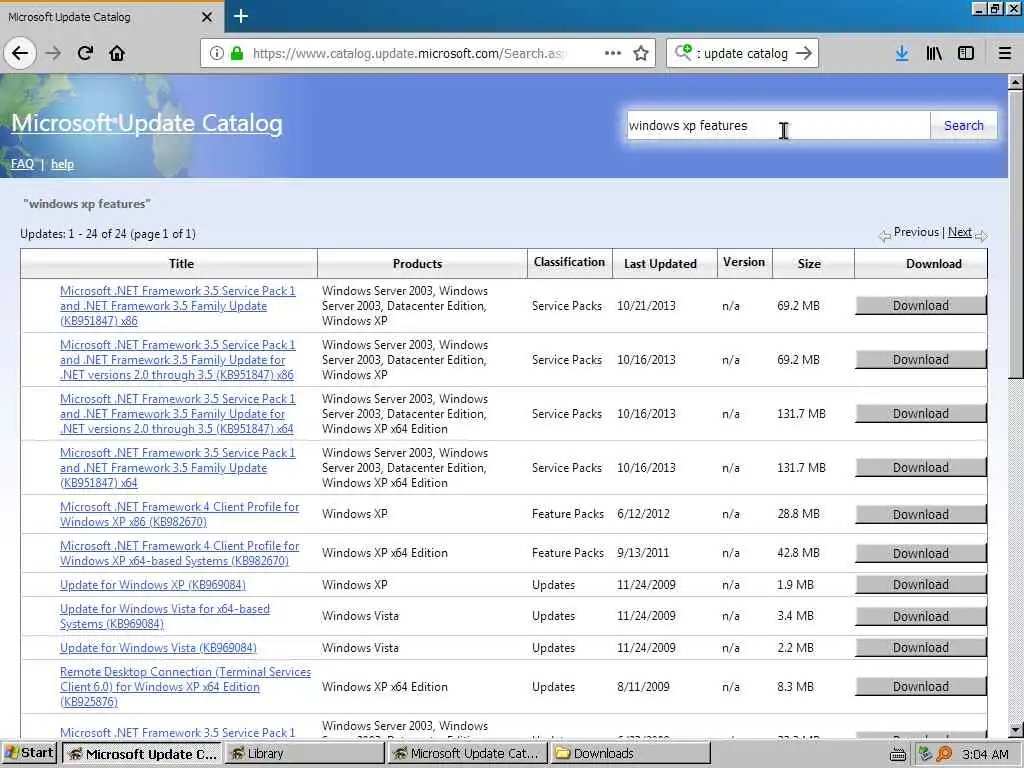Viewport: 1024px width, 768px height.
Task: Download 2.2 MB Update for Windows Vista
Action: [921, 648]
